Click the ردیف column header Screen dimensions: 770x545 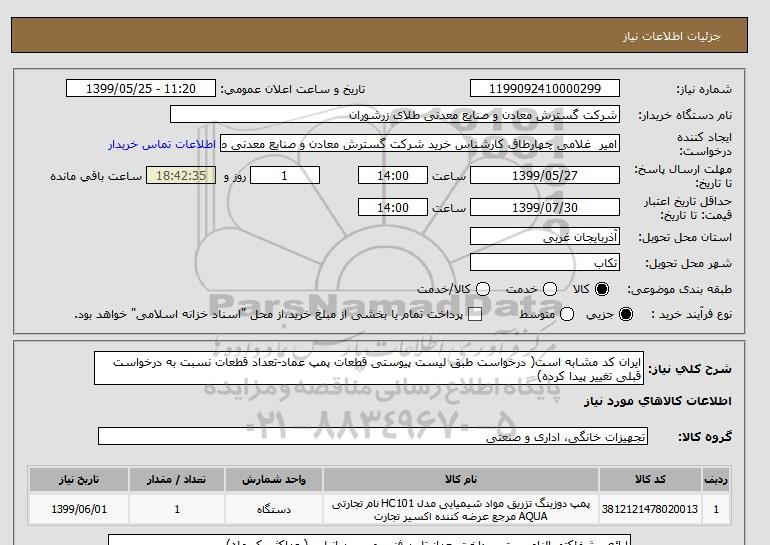pos(716,479)
